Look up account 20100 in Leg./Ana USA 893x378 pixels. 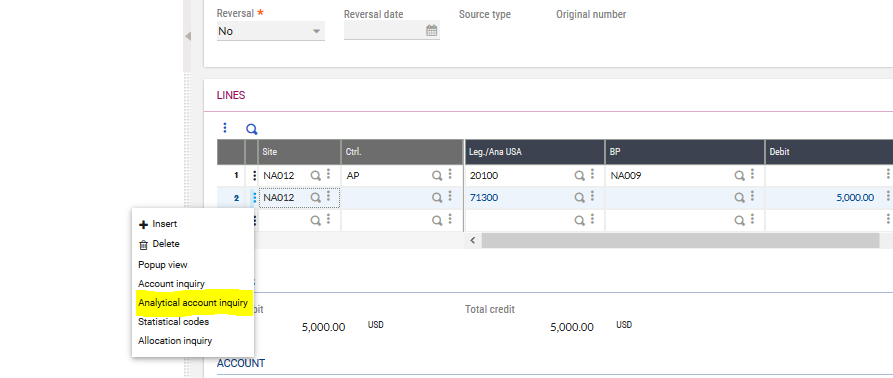tap(579, 176)
